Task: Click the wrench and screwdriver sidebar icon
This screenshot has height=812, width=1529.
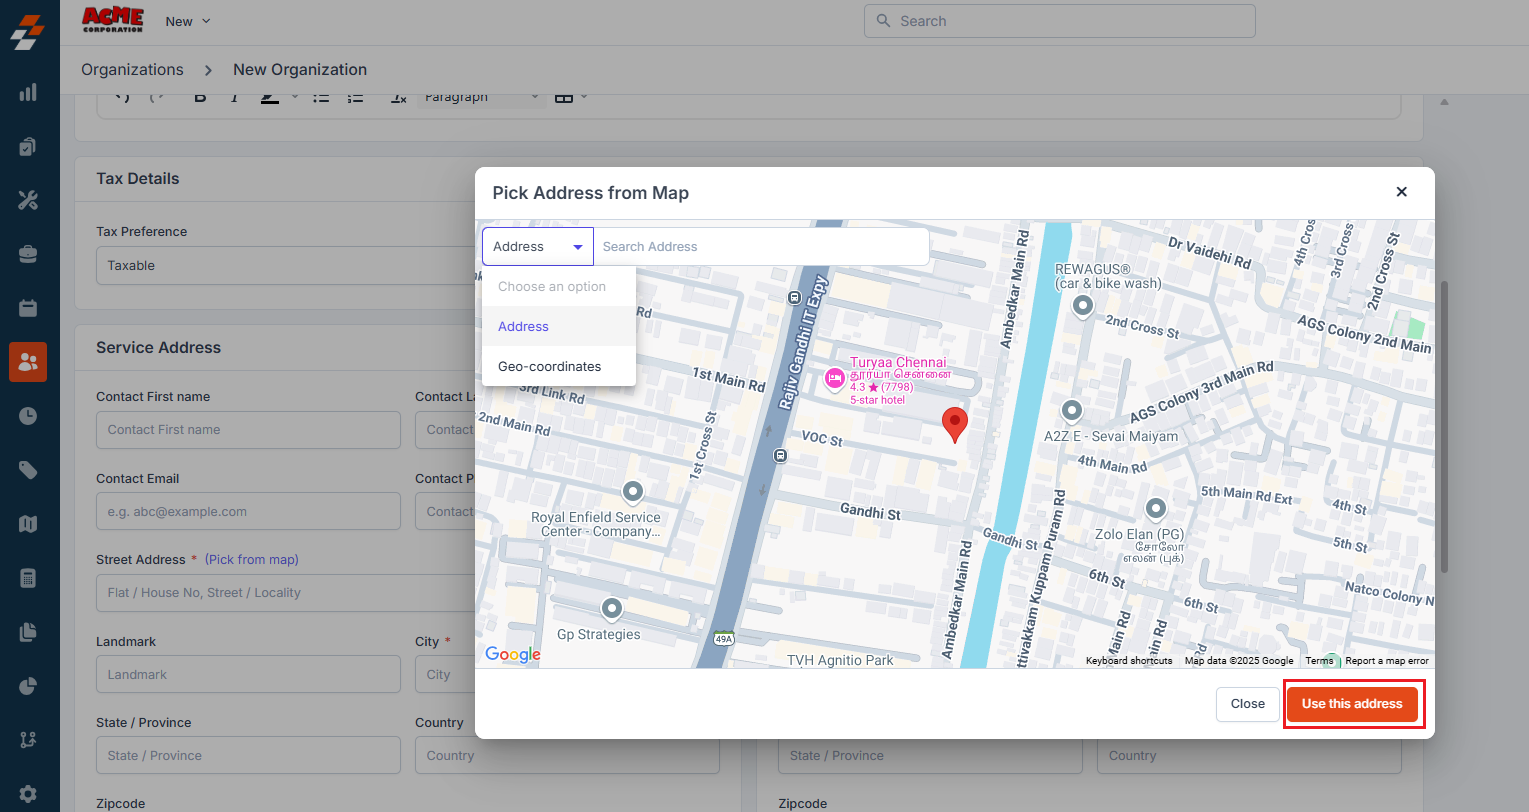Action: 28,200
